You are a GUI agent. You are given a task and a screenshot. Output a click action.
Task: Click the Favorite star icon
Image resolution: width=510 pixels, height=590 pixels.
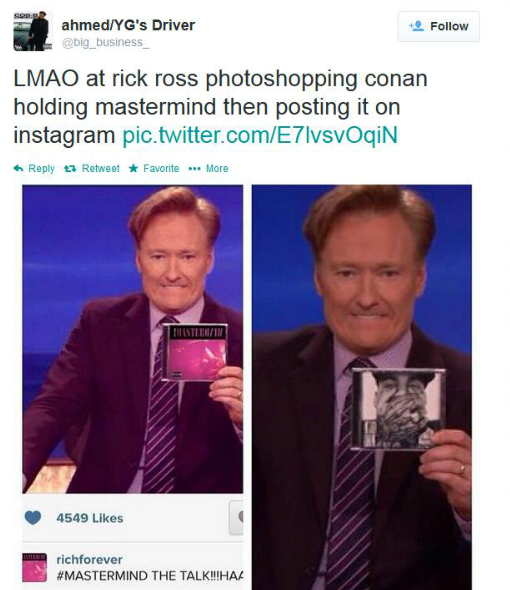tap(133, 168)
